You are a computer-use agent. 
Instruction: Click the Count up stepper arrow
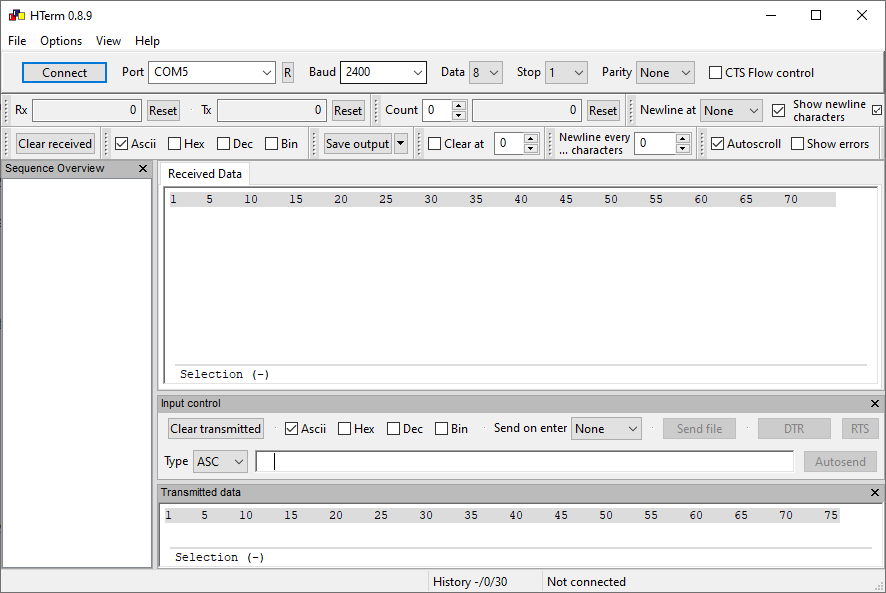point(458,105)
